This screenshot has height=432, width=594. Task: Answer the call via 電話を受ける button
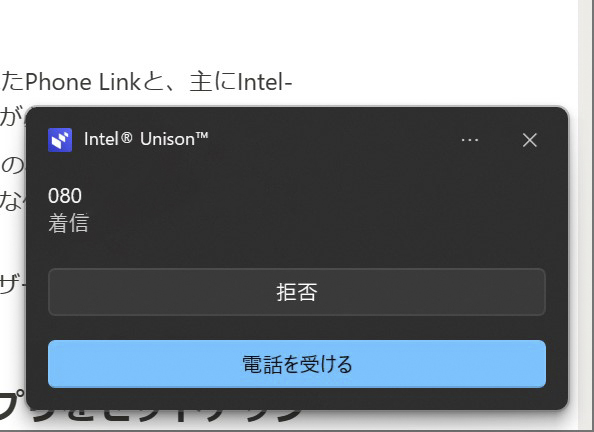pyautogui.click(x=297, y=364)
